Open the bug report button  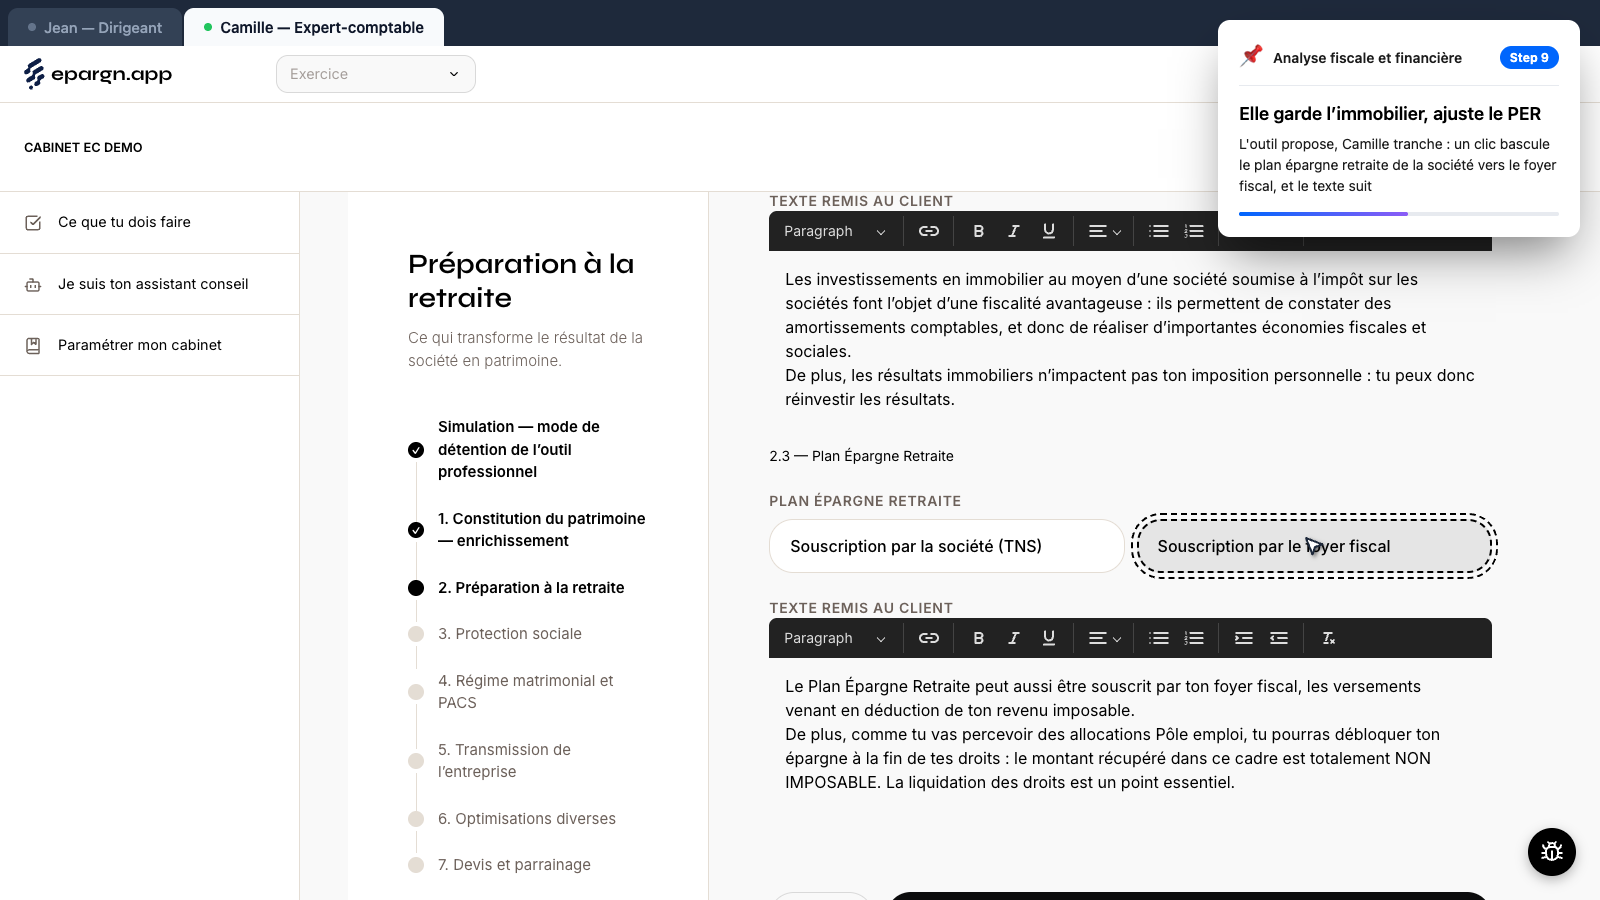pyautogui.click(x=1552, y=852)
